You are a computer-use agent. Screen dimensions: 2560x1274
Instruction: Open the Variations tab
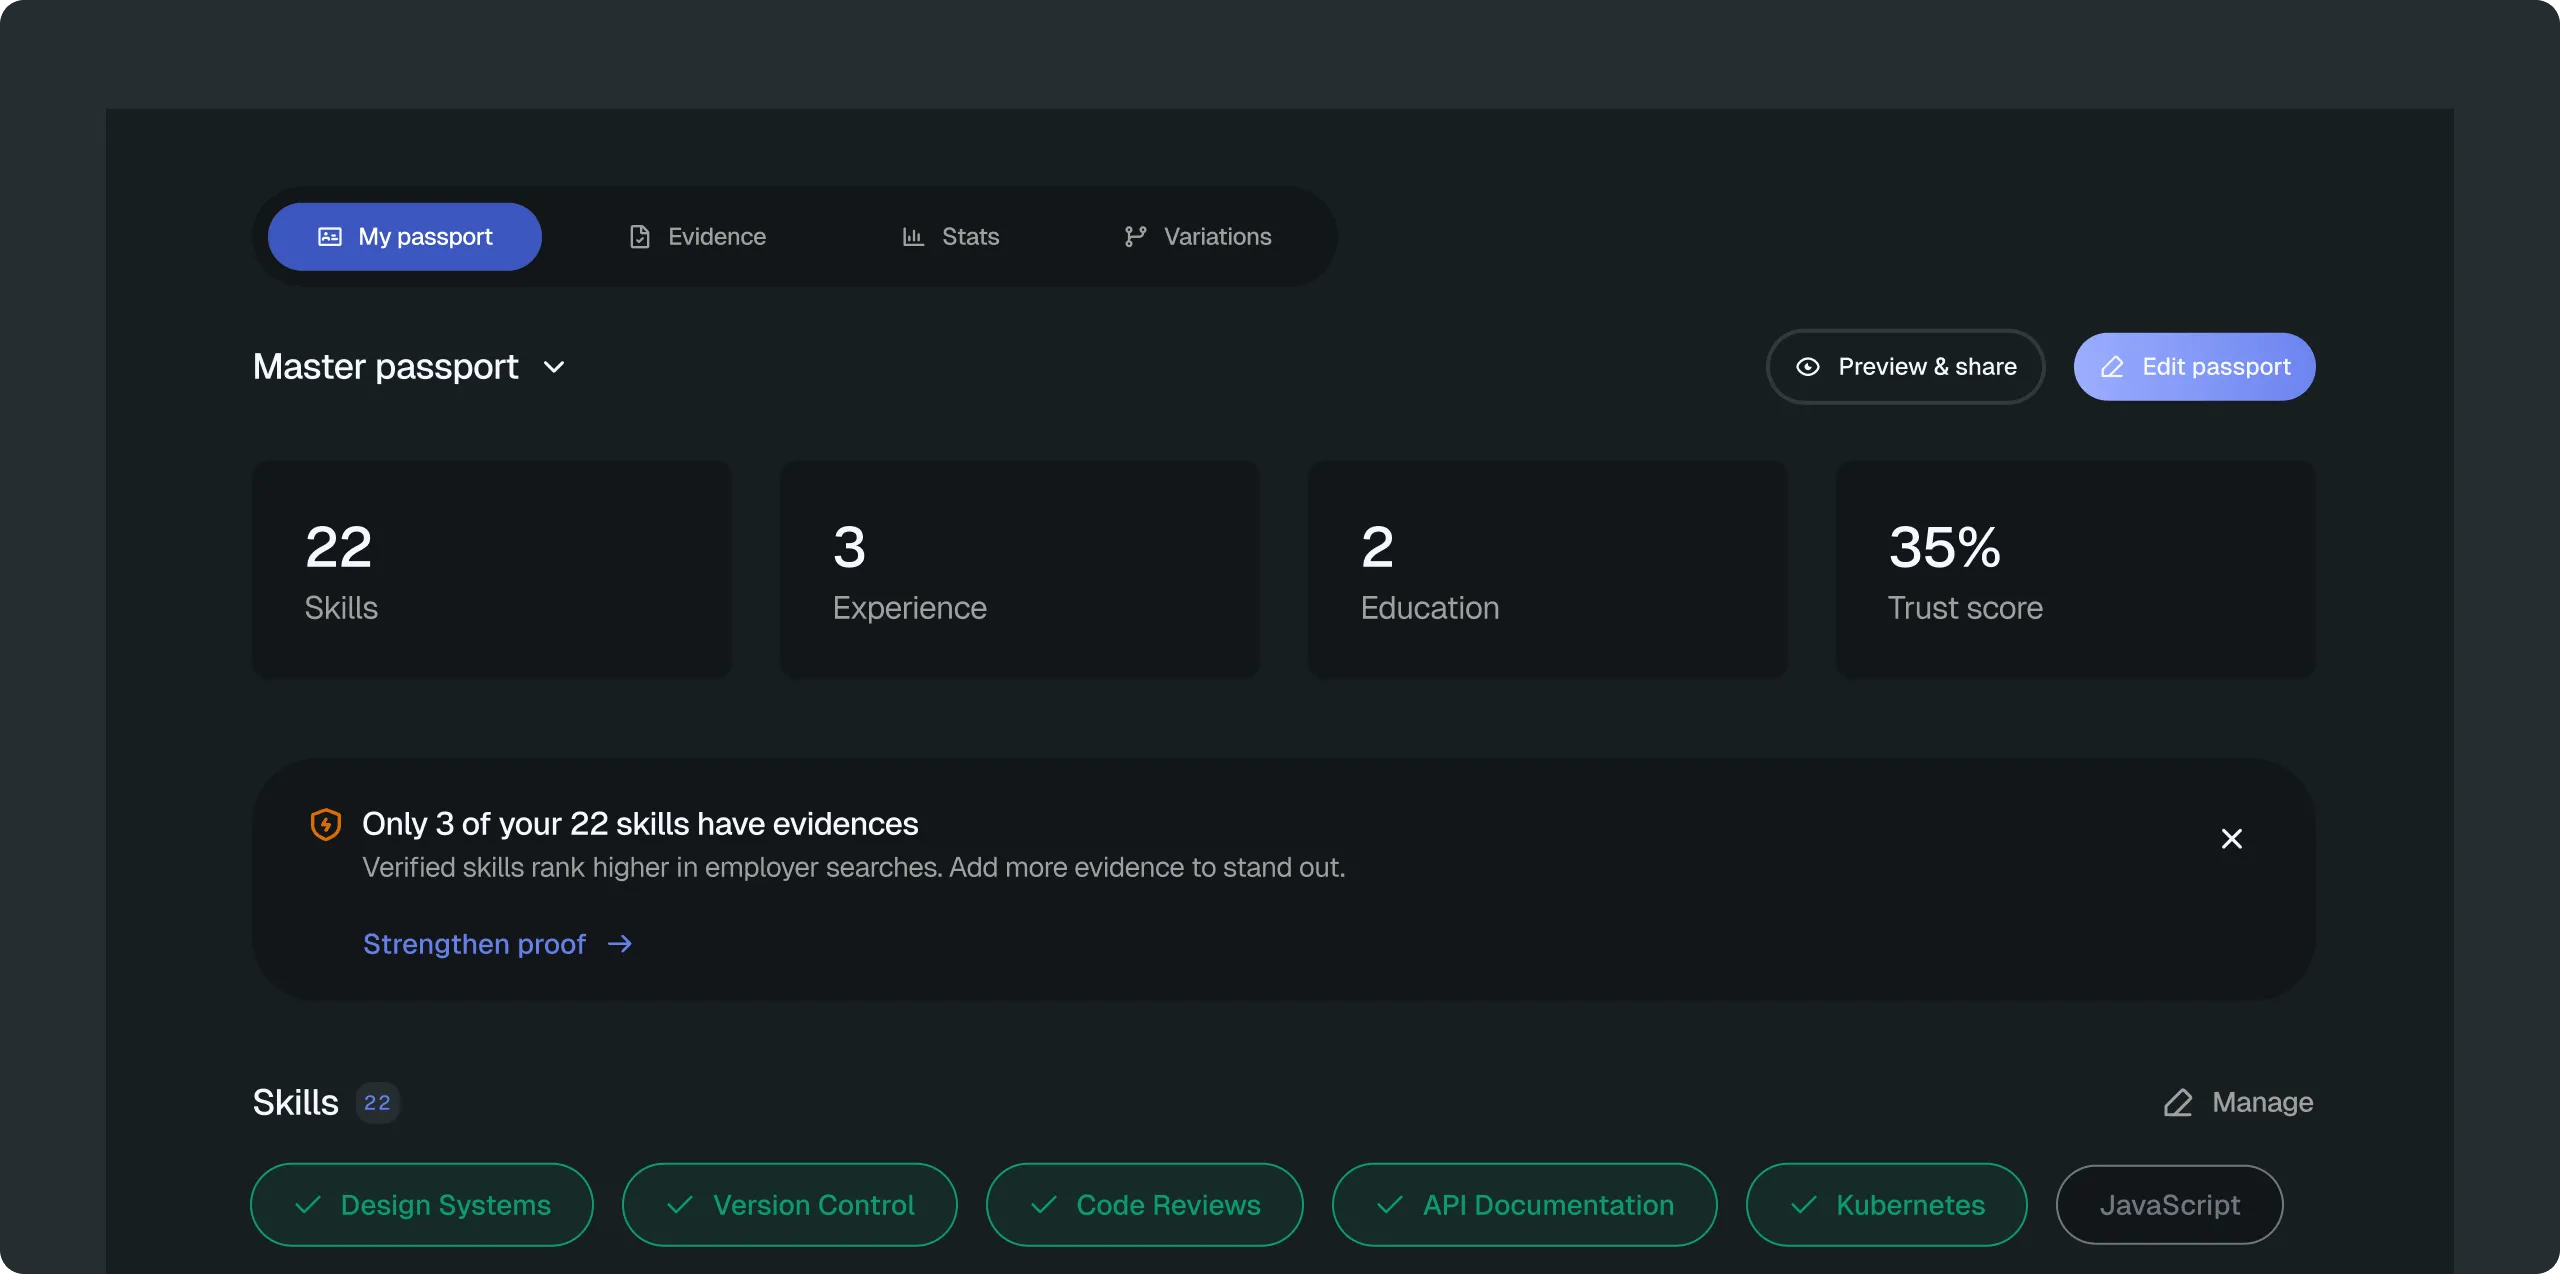(1197, 237)
